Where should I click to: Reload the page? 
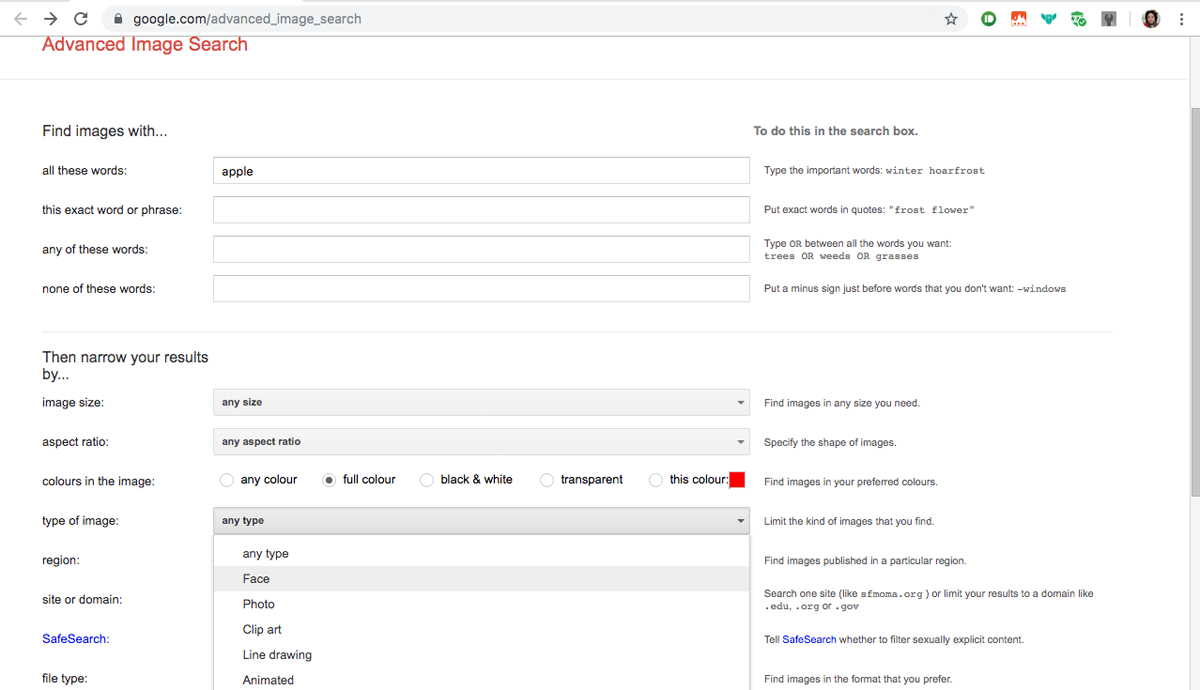[x=80, y=17]
